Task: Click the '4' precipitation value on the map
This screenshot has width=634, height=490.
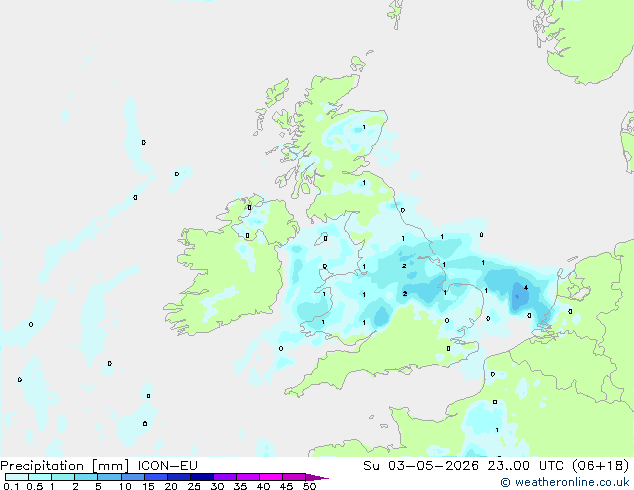Action: [526, 288]
